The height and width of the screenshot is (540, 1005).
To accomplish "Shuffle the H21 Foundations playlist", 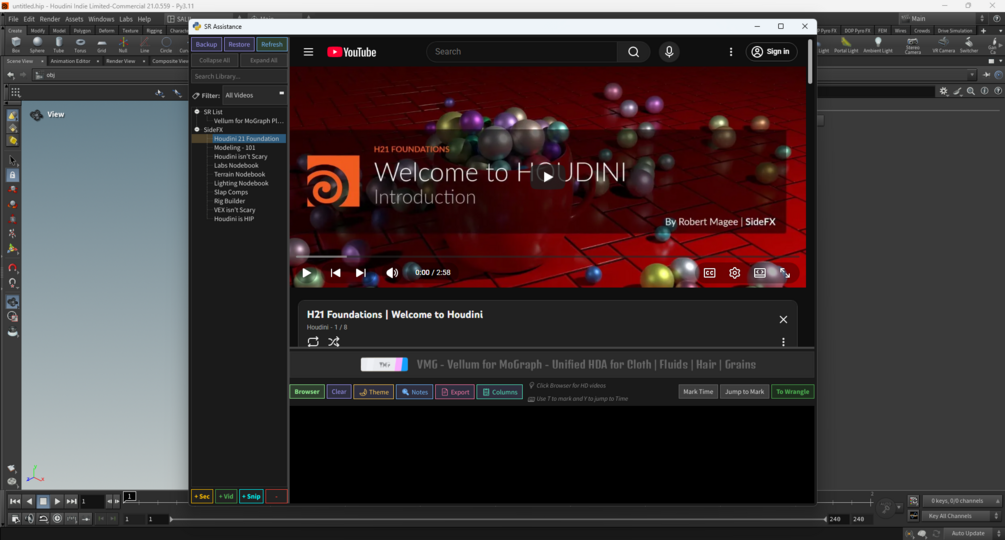I will (334, 342).
